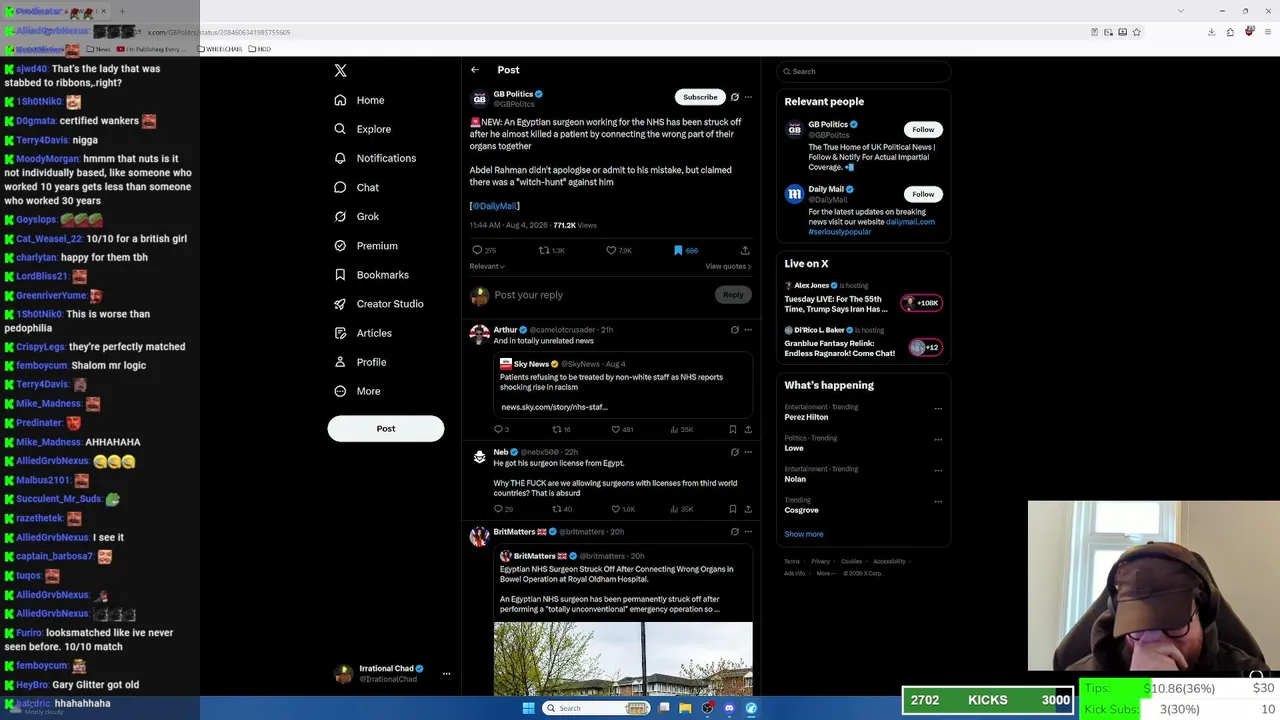The width and height of the screenshot is (1280, 720).
Task: Share Neb's reply
Action: pos(748,509)
